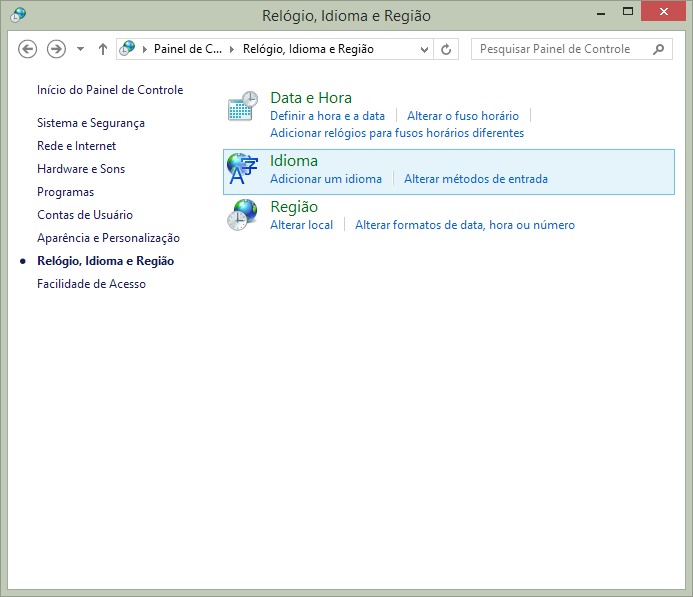Image resolution: width=693 pixels, height=597 pixels.
Task: Open the Data e Hora heading
Action: (311, 98)
